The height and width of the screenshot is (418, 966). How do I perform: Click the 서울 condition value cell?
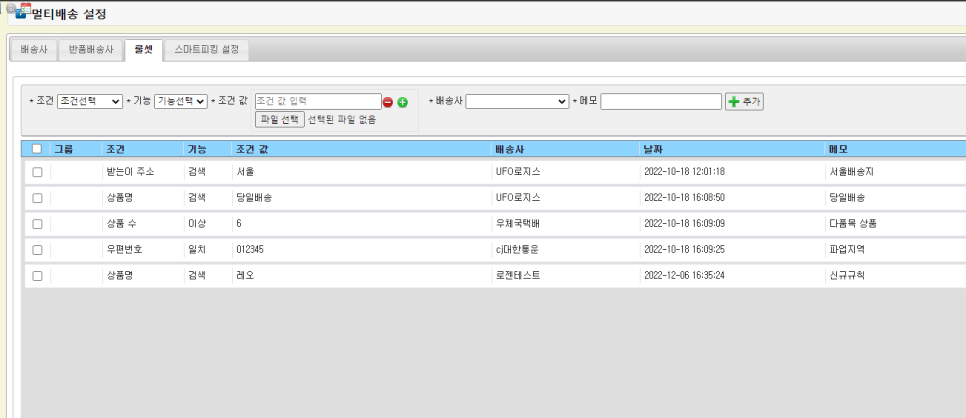245,172
